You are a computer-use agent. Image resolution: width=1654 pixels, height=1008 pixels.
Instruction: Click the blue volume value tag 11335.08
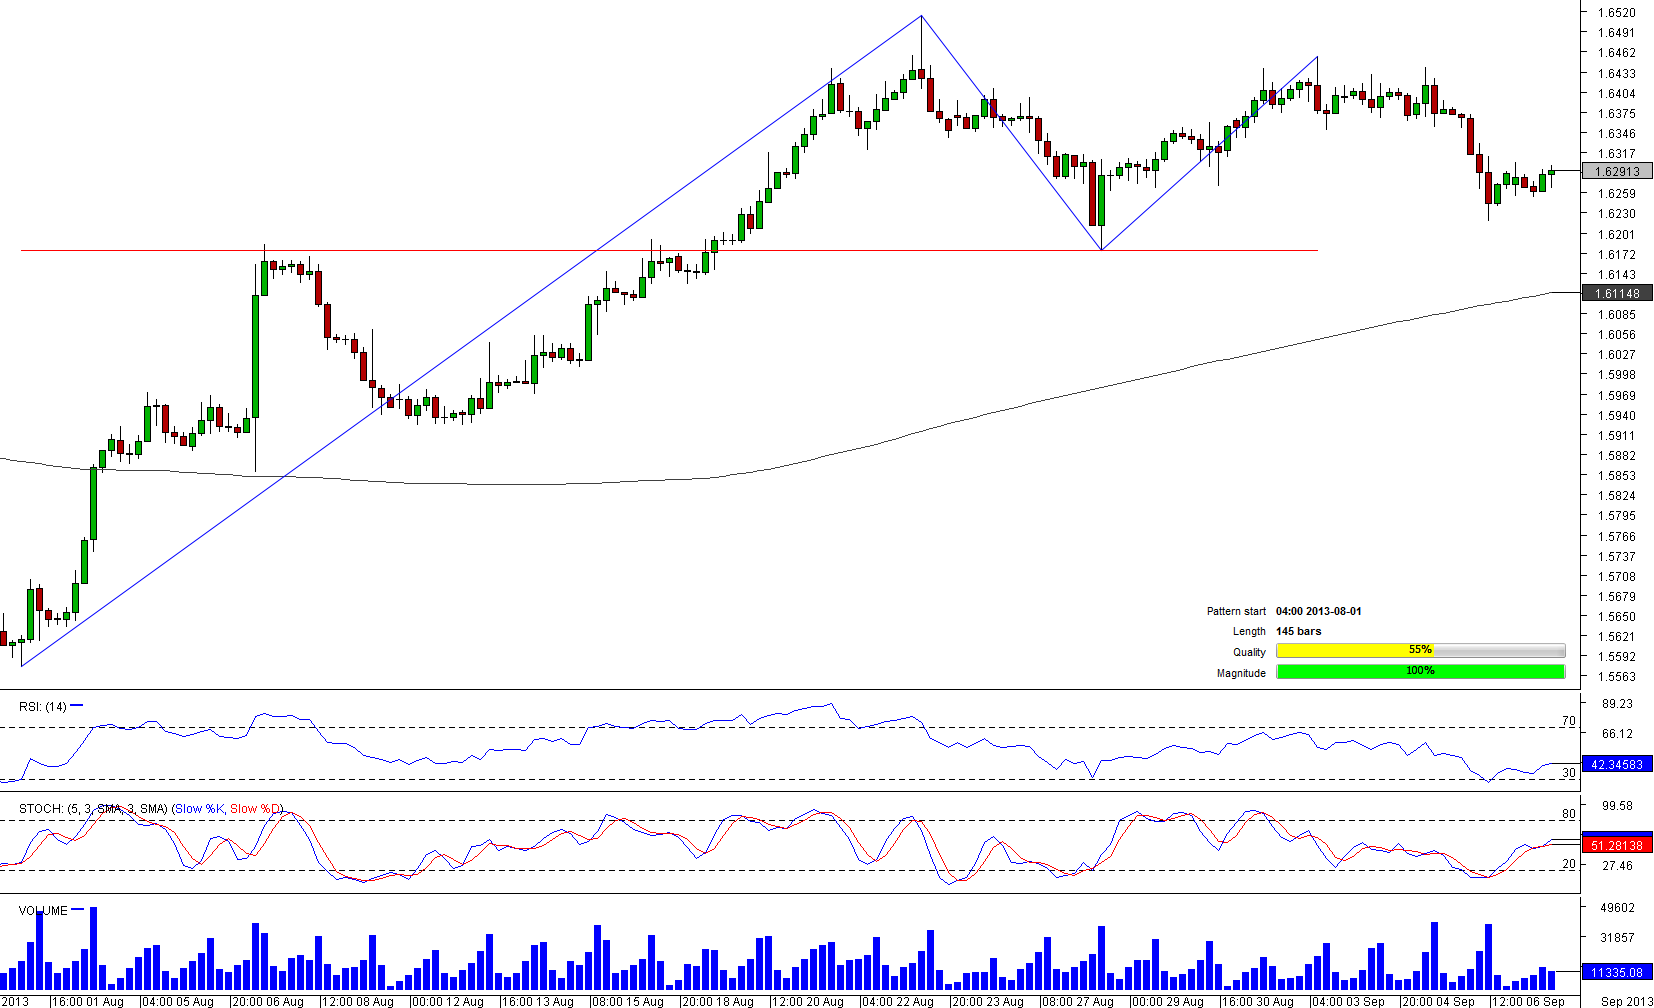pos(1616,973)
